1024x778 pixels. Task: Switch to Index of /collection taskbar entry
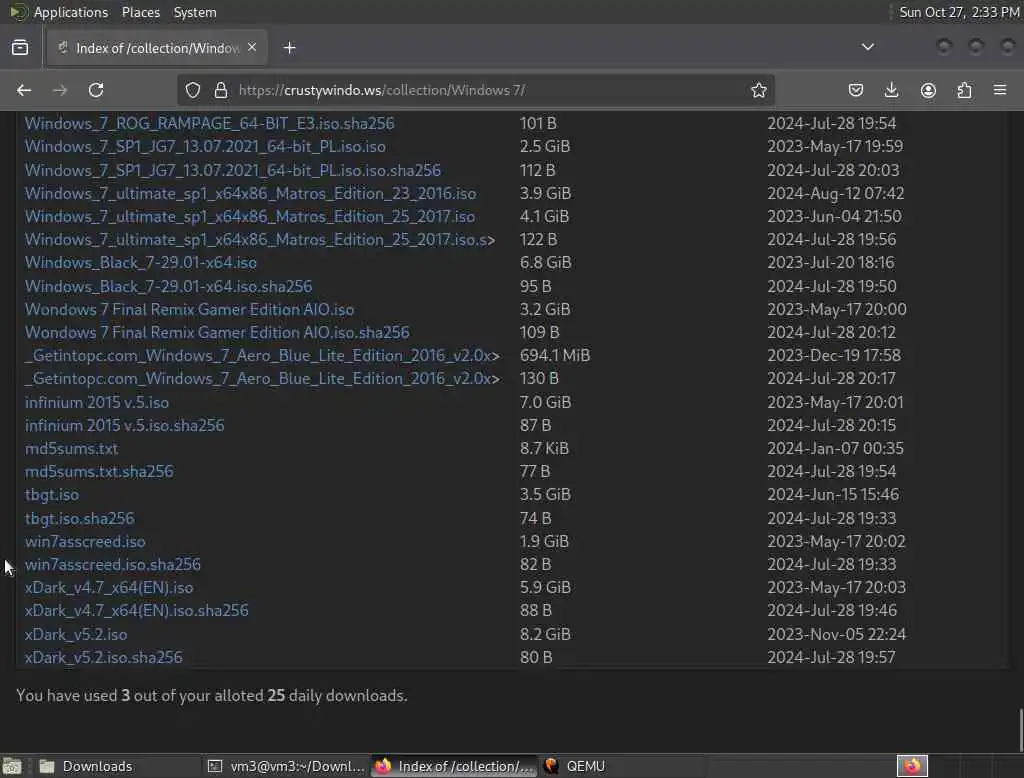(x=454, y=766)
